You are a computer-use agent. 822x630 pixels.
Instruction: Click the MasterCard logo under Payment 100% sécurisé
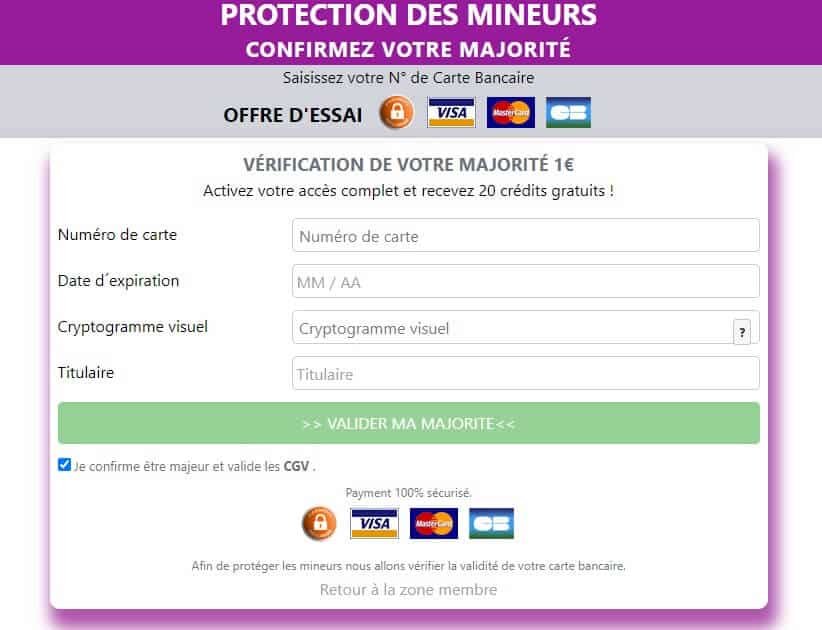pos(434,523)
